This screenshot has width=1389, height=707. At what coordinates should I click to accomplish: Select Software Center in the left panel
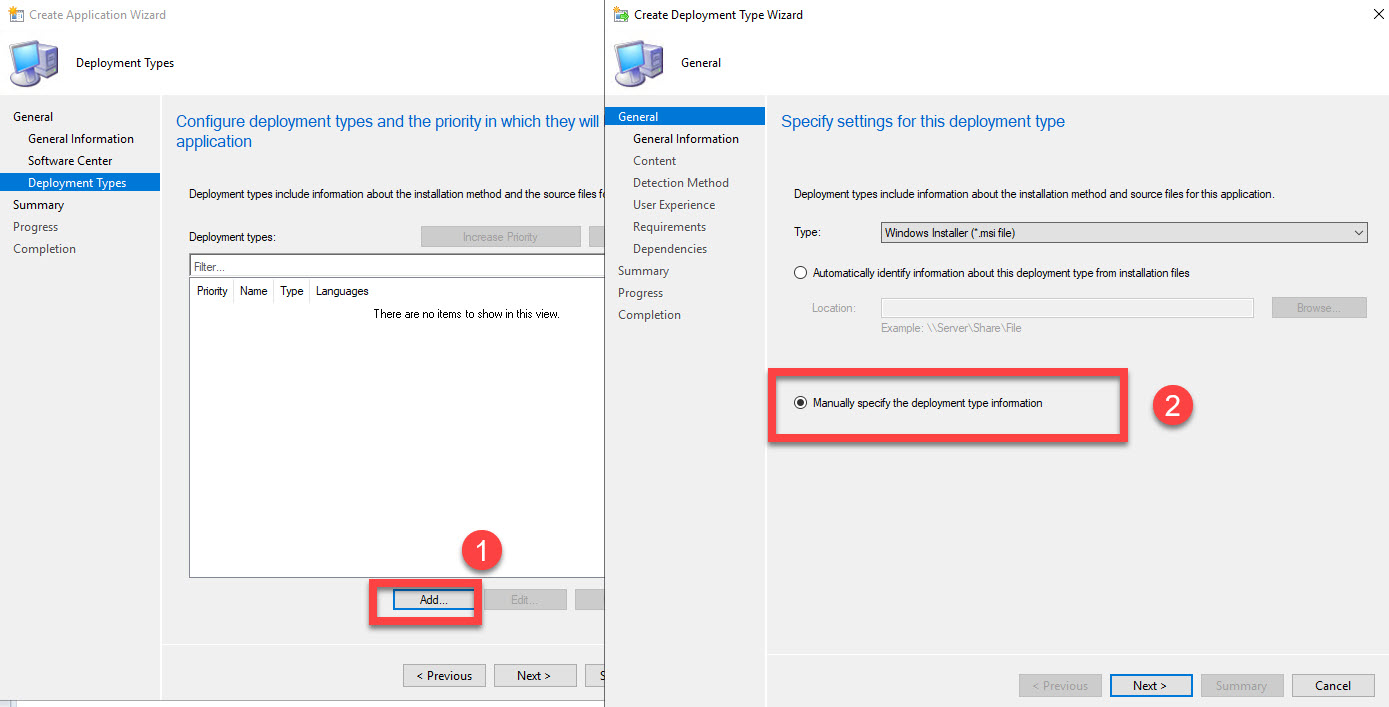pyautogui.click(x=69, y=160)
